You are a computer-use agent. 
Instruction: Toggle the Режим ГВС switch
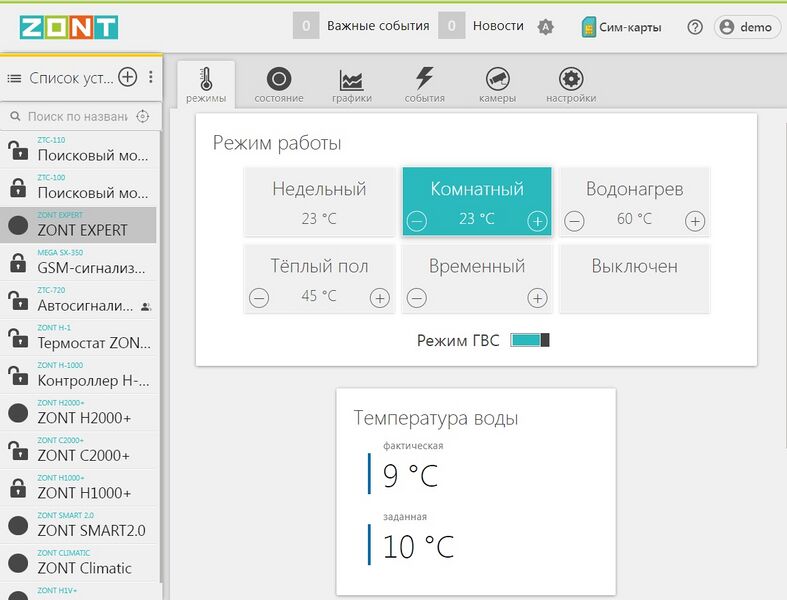pos(529,340)
